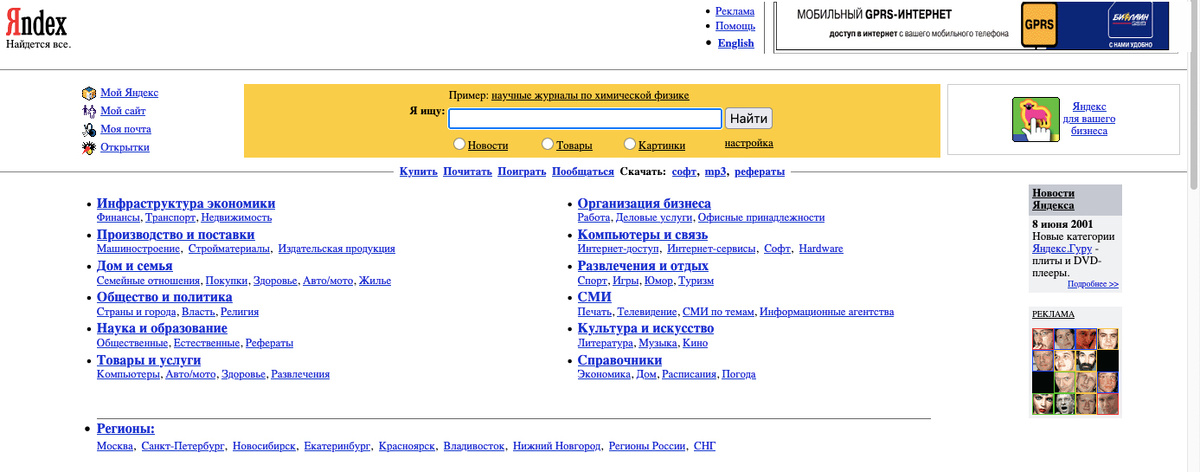Focus the Я ищу search field

(x=585, y=118)
